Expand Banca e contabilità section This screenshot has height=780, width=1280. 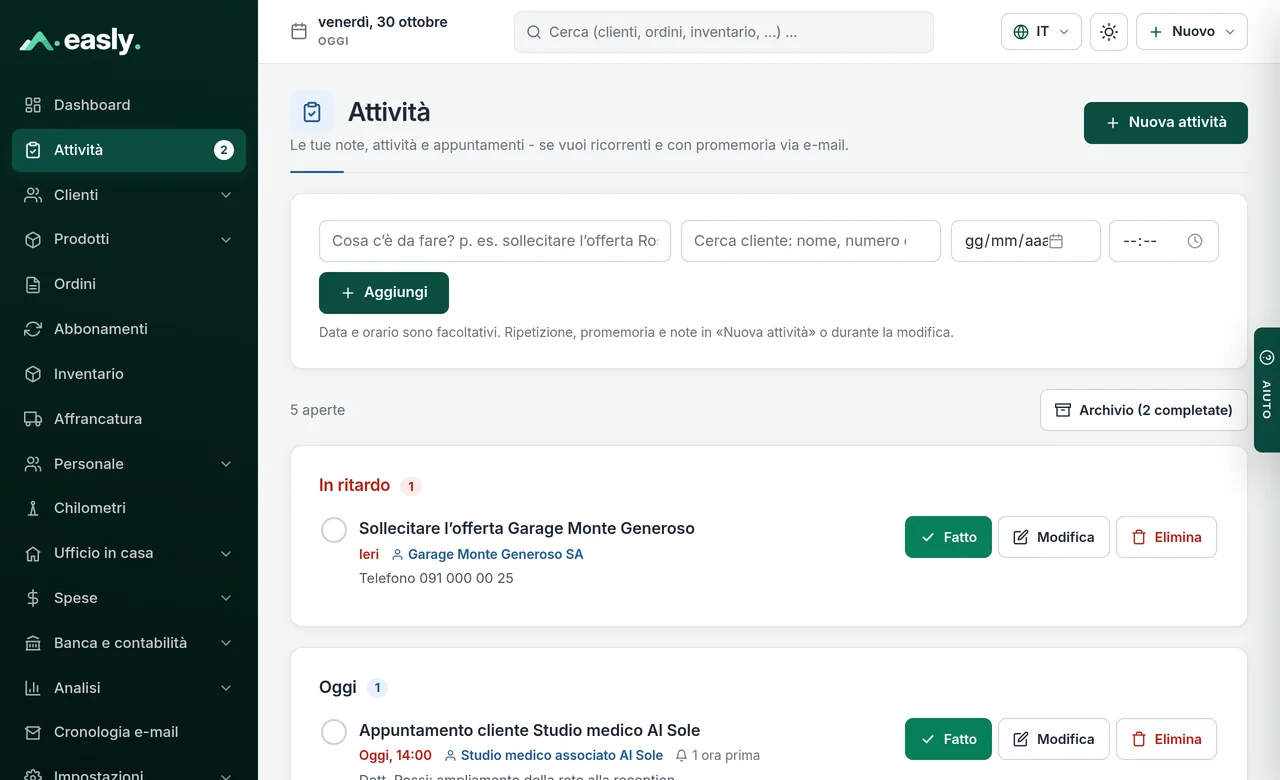pos(129,643)
